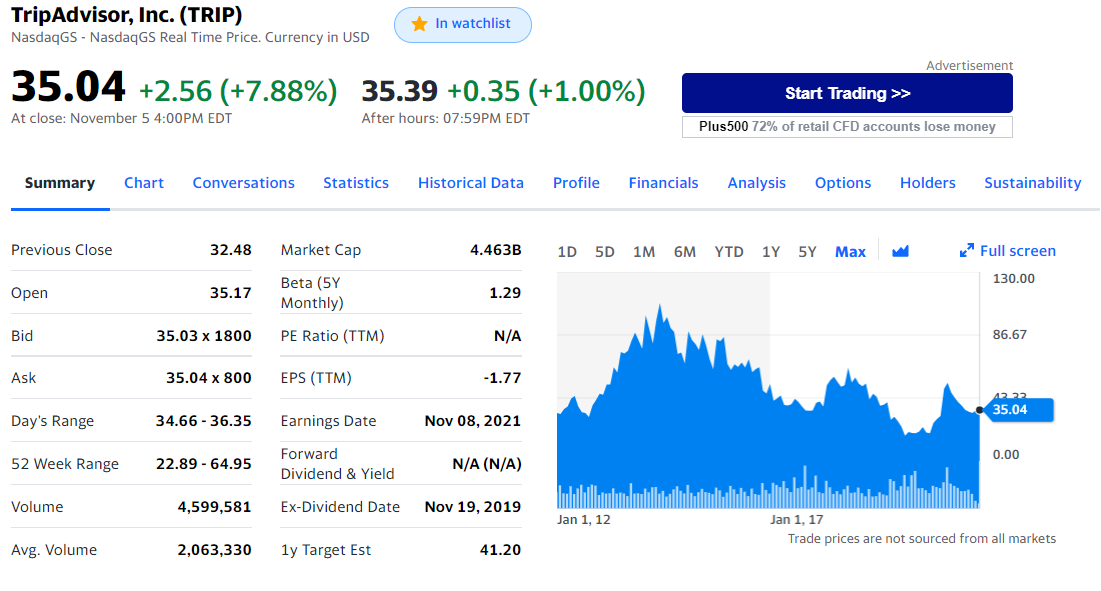Select the 1D chart range
The image size is (1101, 591).
(567, 252)
